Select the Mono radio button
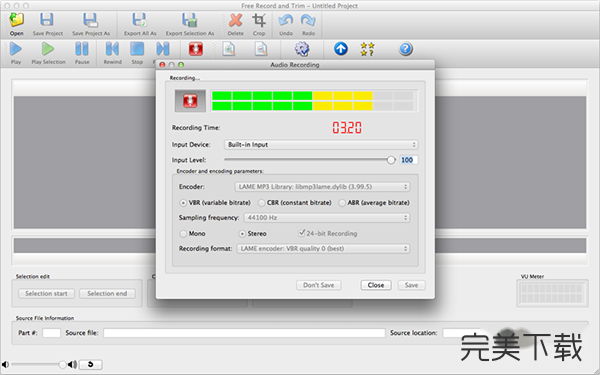The height and width of the screenshot is (375, 600). point(183,233)
